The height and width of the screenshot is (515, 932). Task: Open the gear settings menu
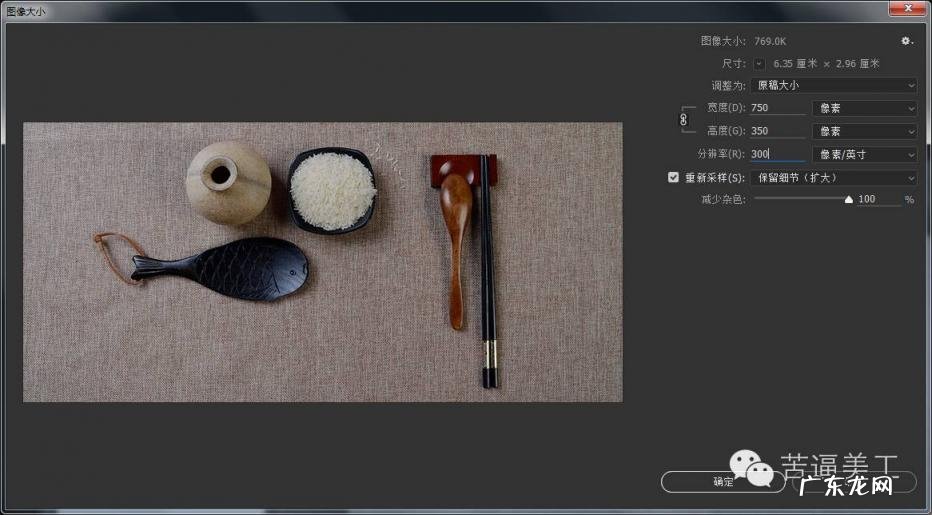pyautogui.click(x=906, y=41)
